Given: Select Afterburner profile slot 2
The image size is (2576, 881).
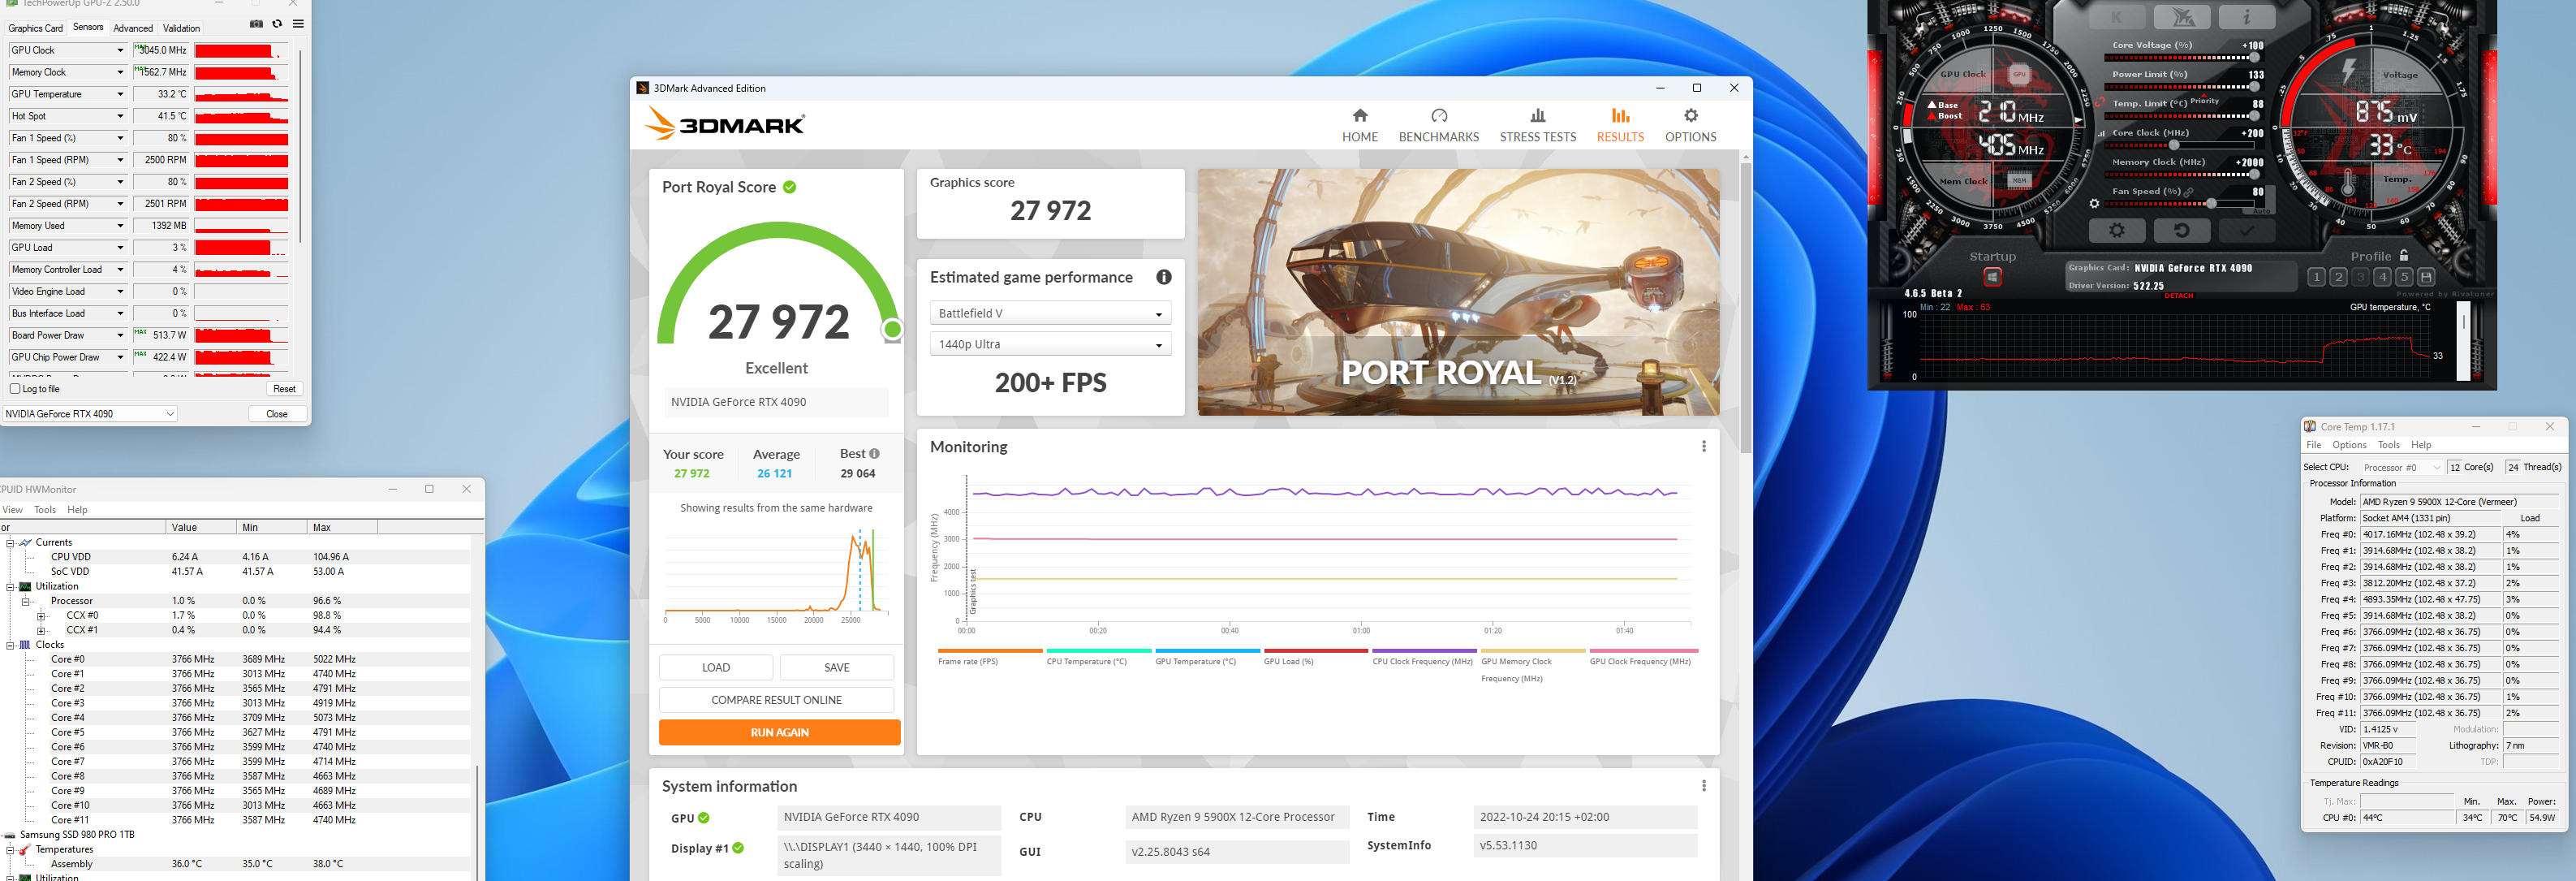Looking at the screenshot, I should pos(2338,277).
